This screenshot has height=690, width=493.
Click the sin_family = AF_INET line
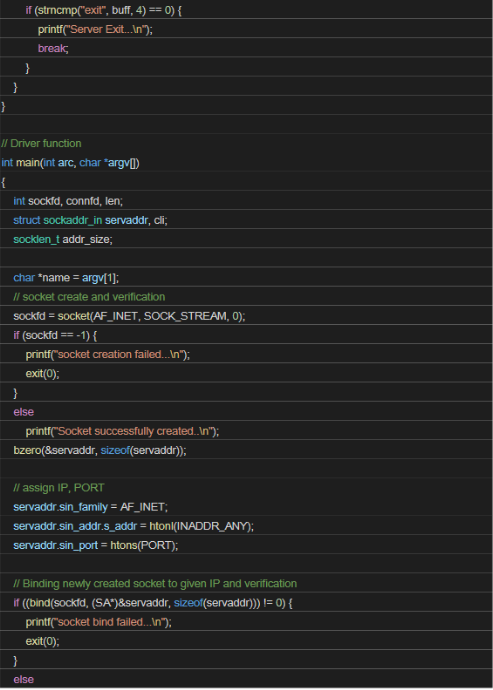[x=90, y=507]
